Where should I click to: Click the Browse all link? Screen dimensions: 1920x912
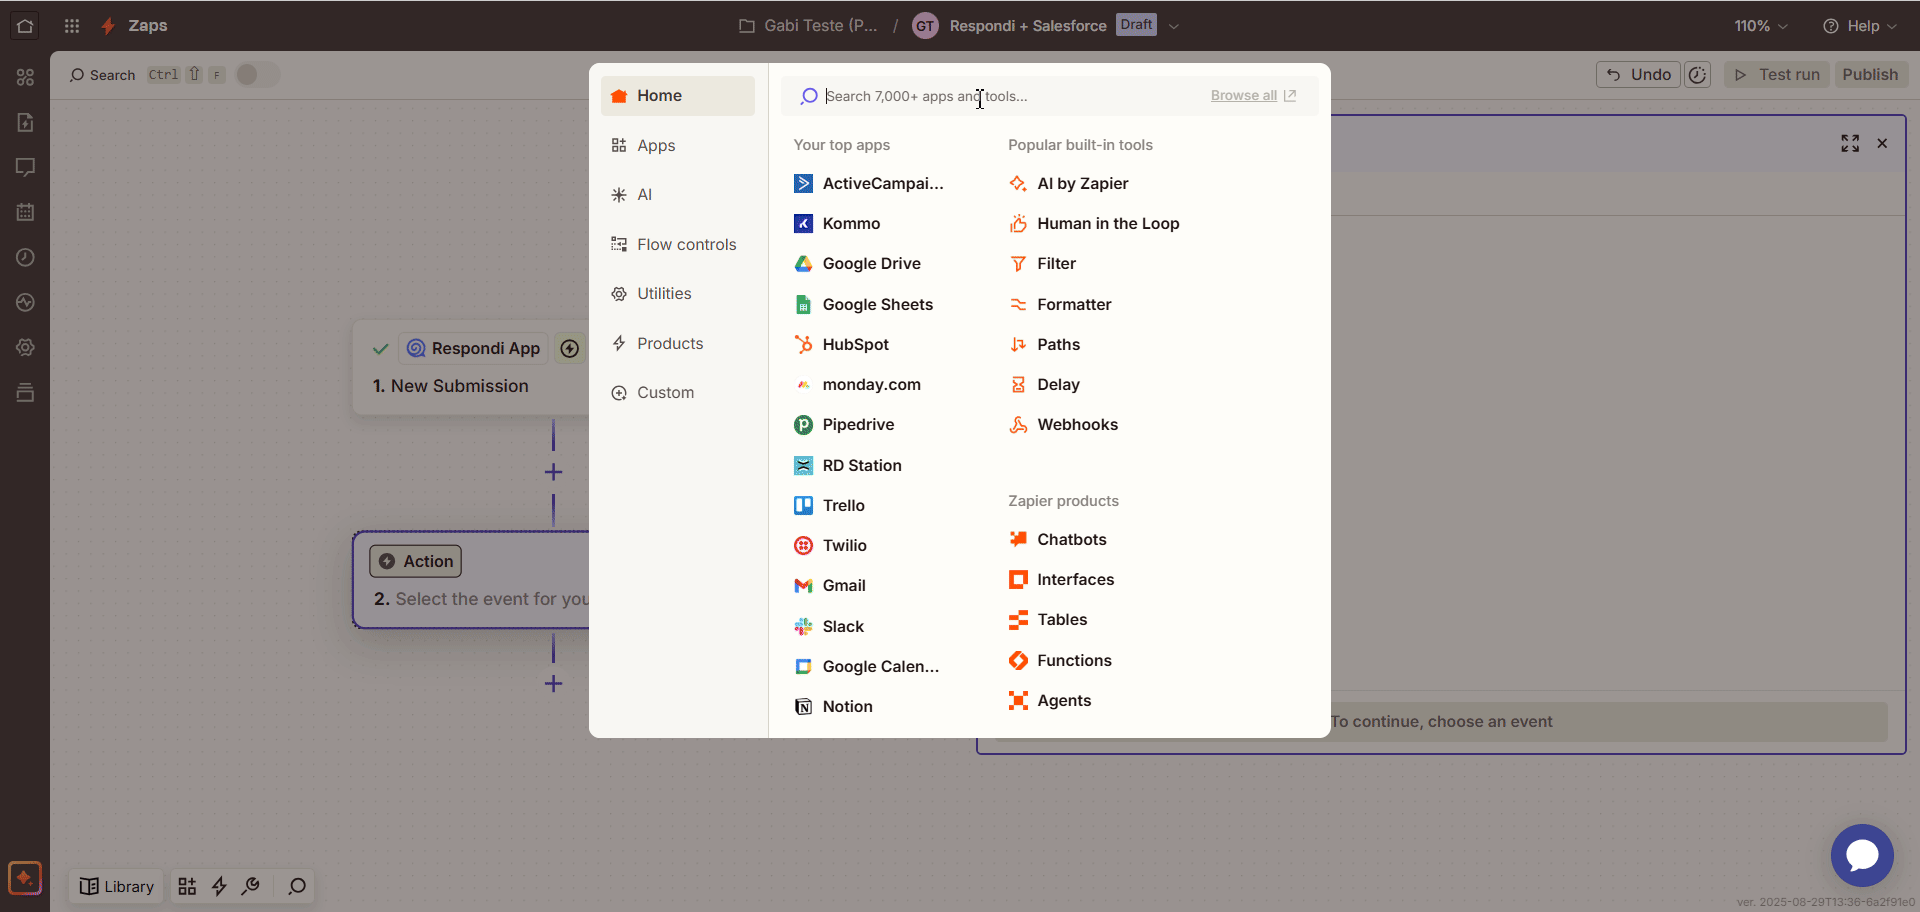(1253, 96)
